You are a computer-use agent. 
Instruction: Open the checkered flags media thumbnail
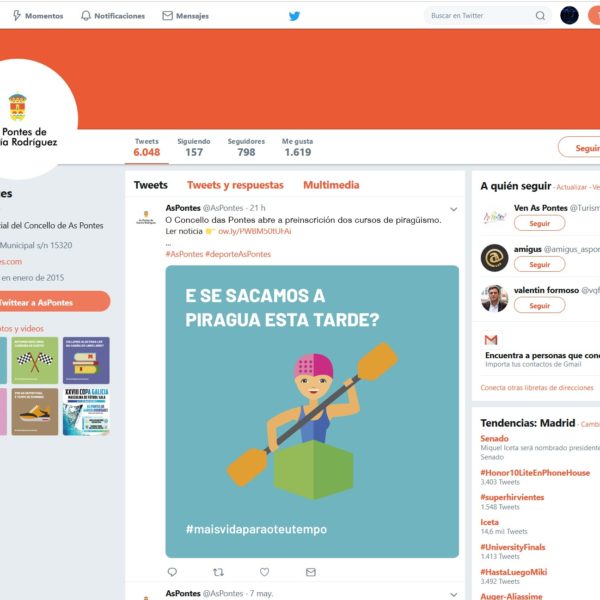[x=35, y=360]
